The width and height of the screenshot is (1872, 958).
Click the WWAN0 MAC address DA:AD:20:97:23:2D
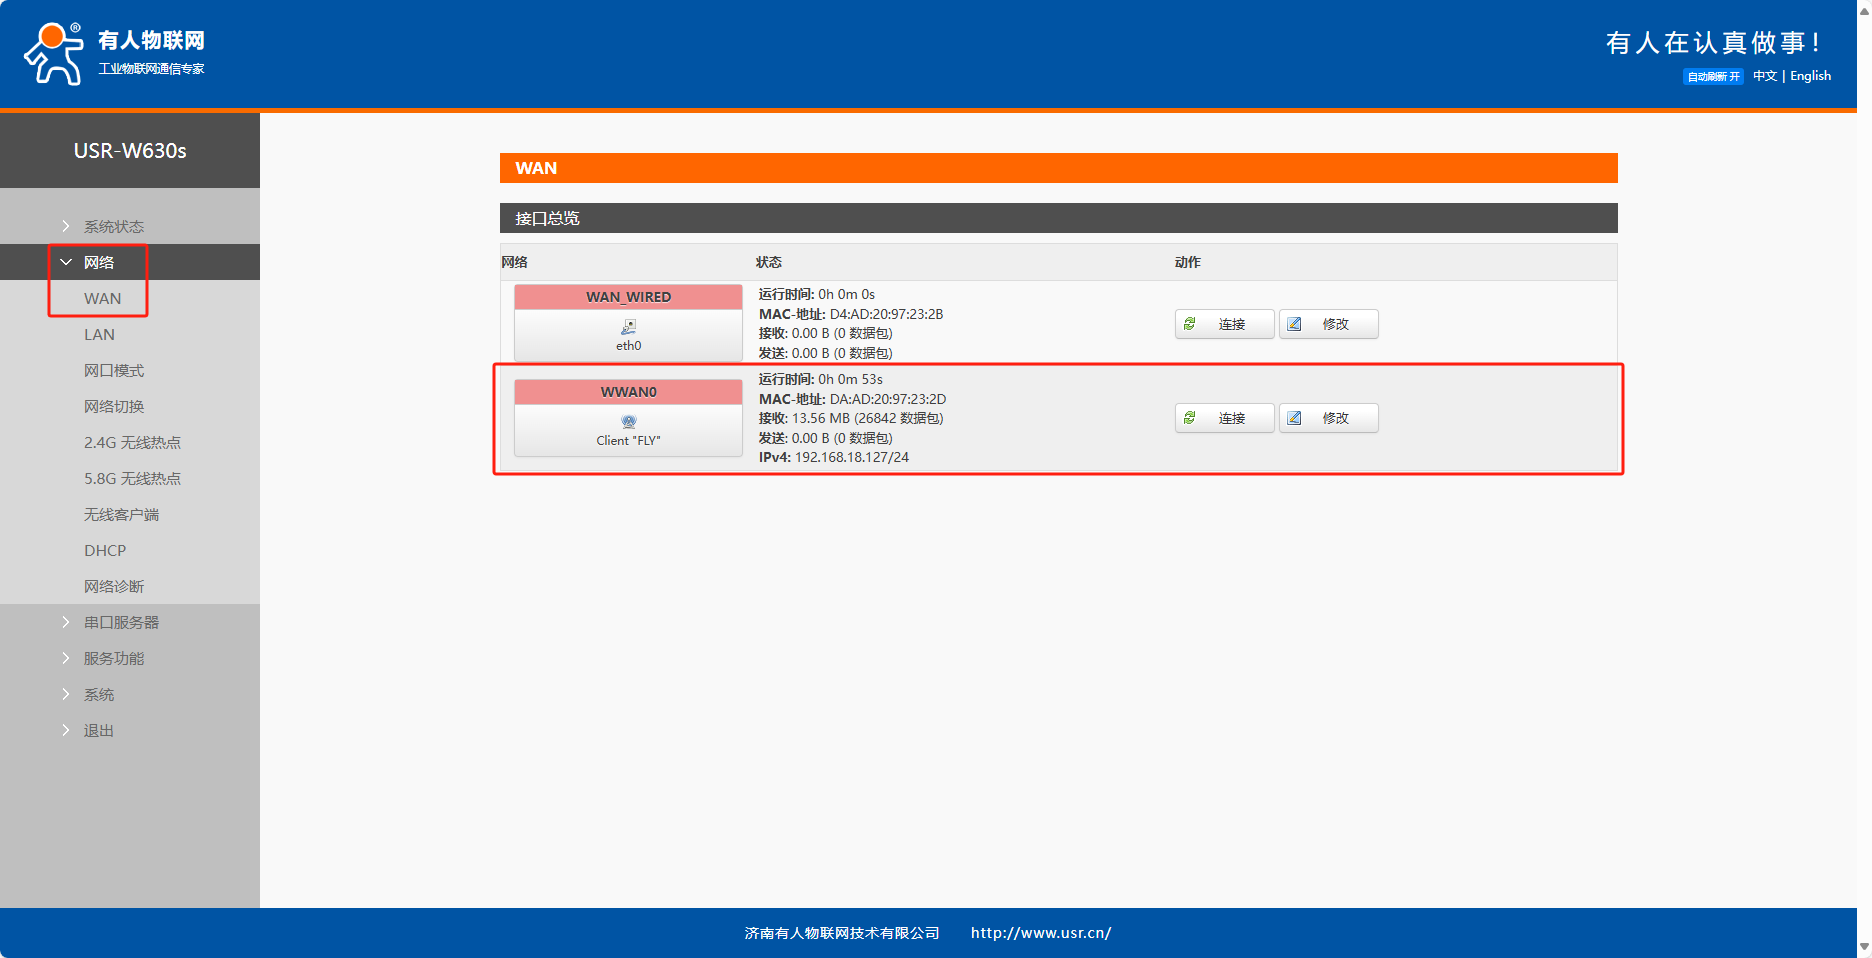coord(888,399)
